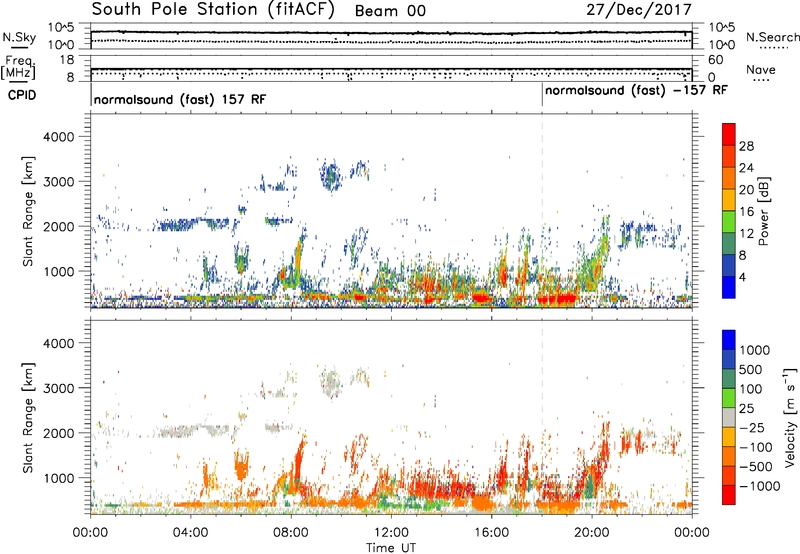Click the gray segment of velocity colorbar
Viewport: 800px width, 554px height.
click(x=729, y=418)
